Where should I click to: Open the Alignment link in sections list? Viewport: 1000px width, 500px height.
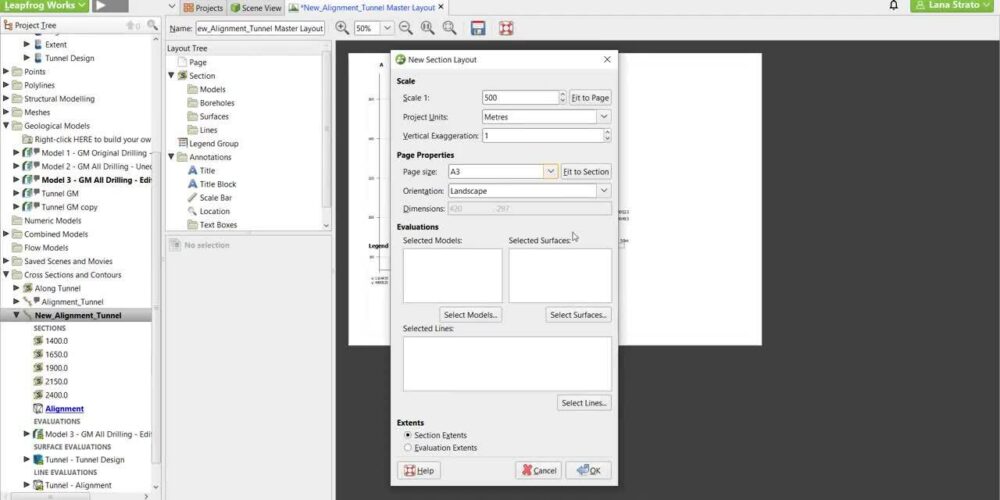64,408
